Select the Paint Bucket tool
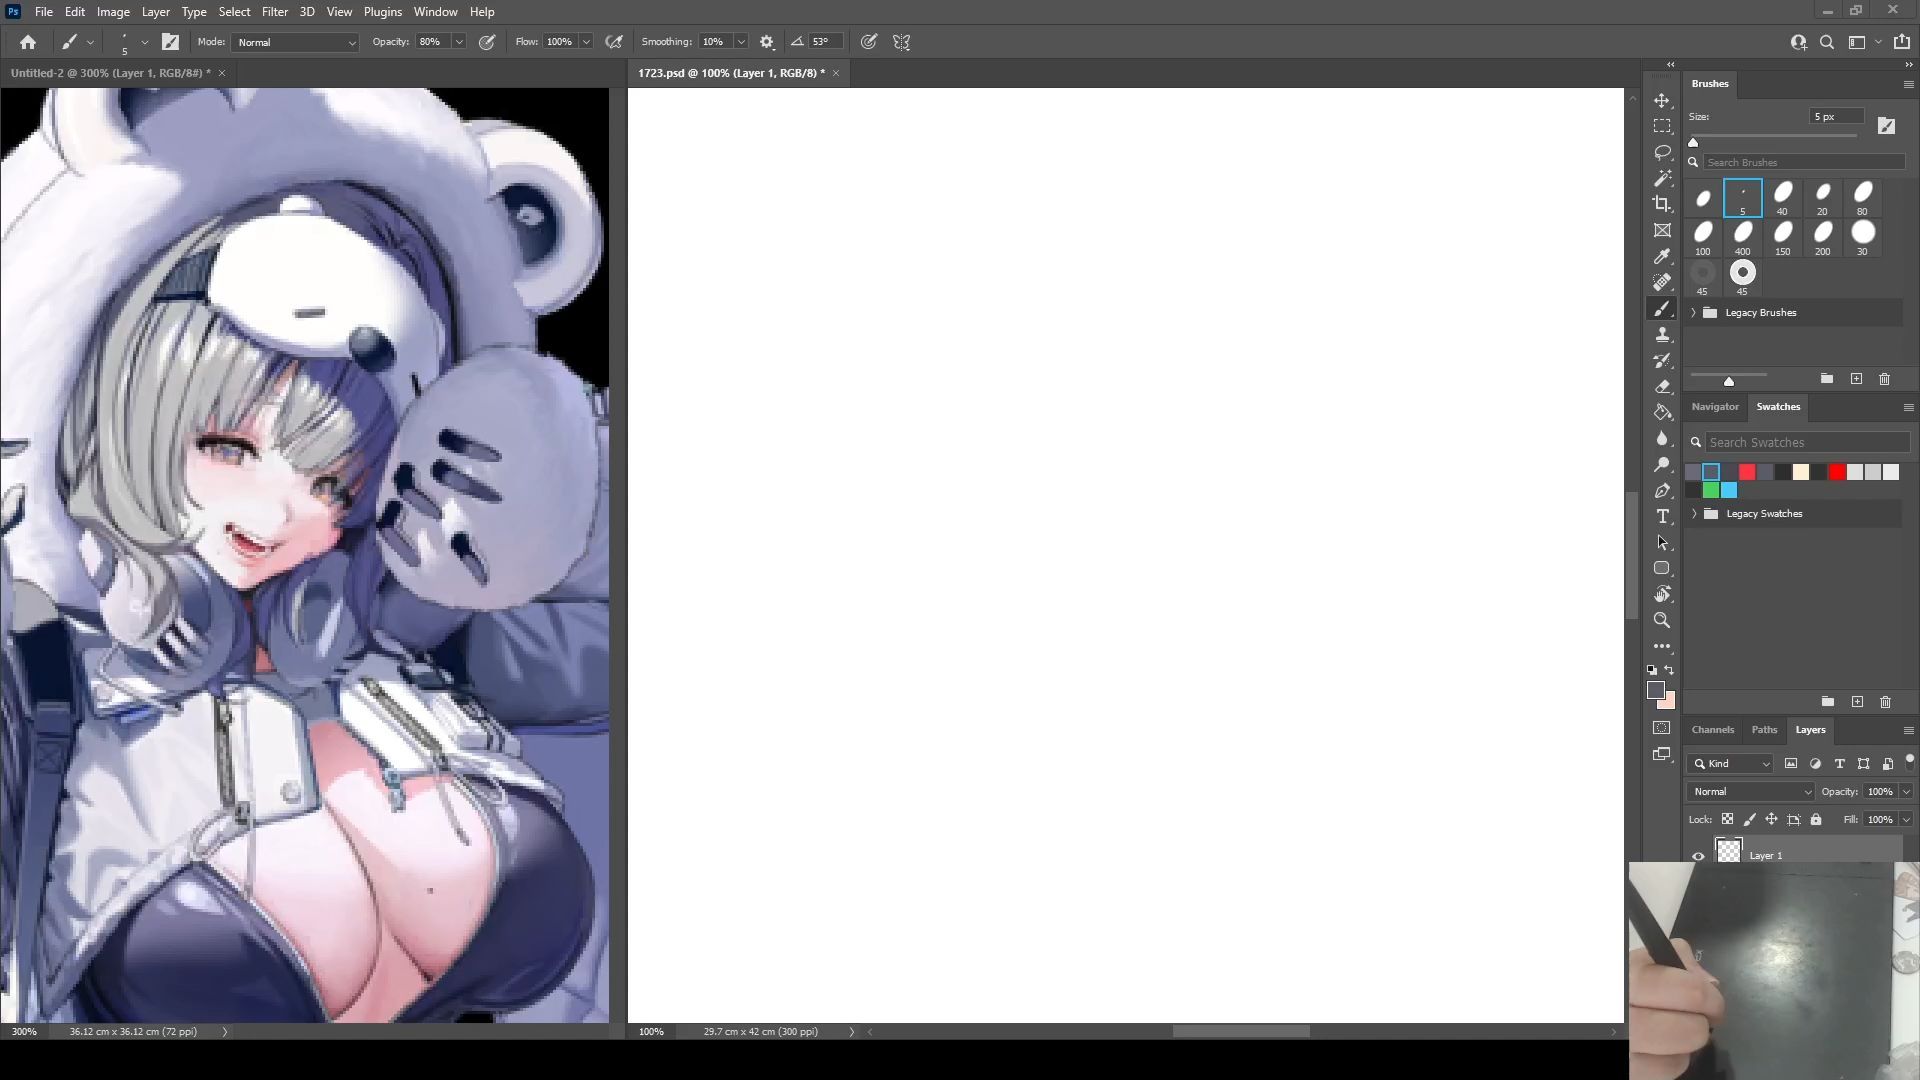1920x1080 pixels. click(x=1662, y=413)
